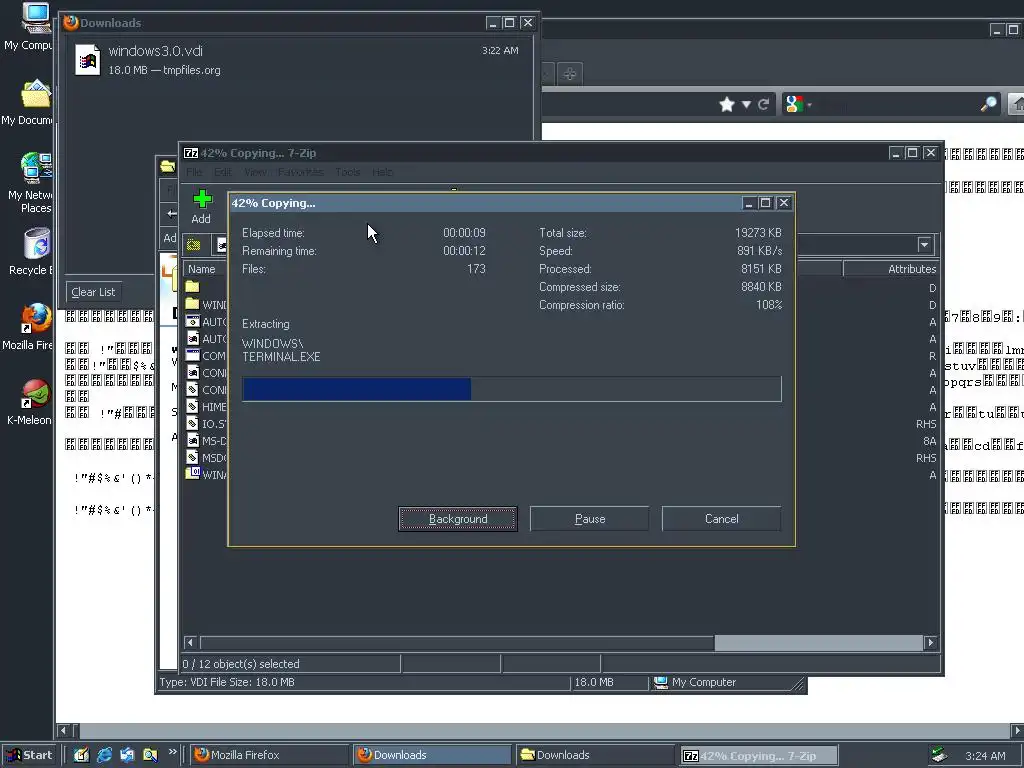Open the Favorites menu in 7-Zip
Image resolution: width=1024 pixels, height=768 pixels.
pyautogui.click(x=300, y=172)
